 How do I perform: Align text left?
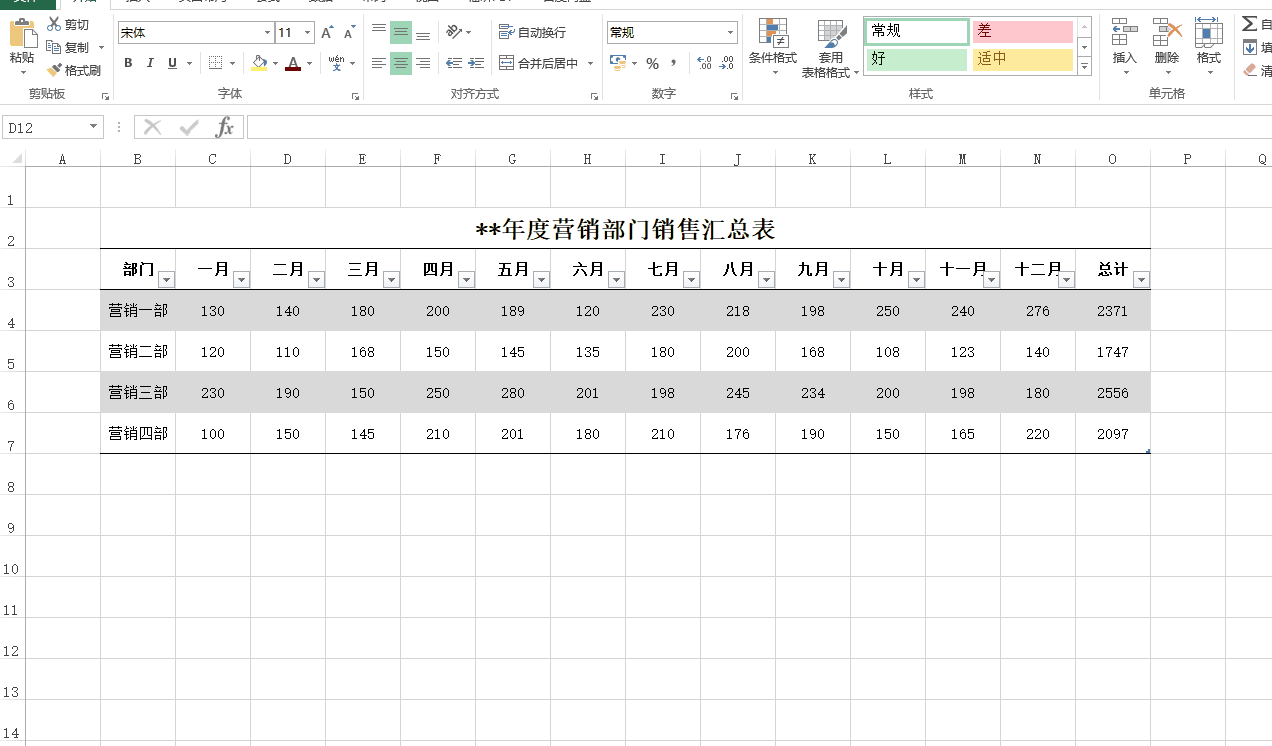pos(379,63)
